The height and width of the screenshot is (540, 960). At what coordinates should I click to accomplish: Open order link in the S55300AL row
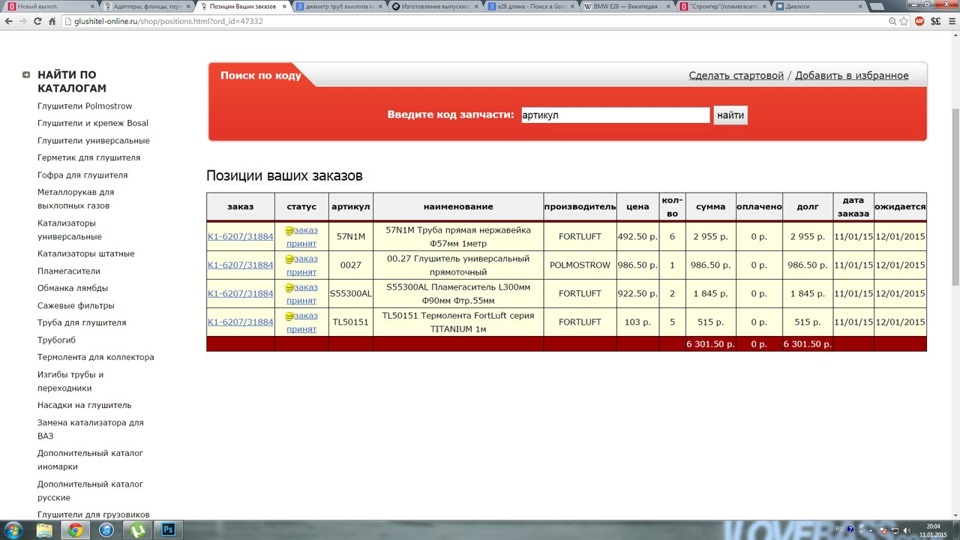coord(240,293)
